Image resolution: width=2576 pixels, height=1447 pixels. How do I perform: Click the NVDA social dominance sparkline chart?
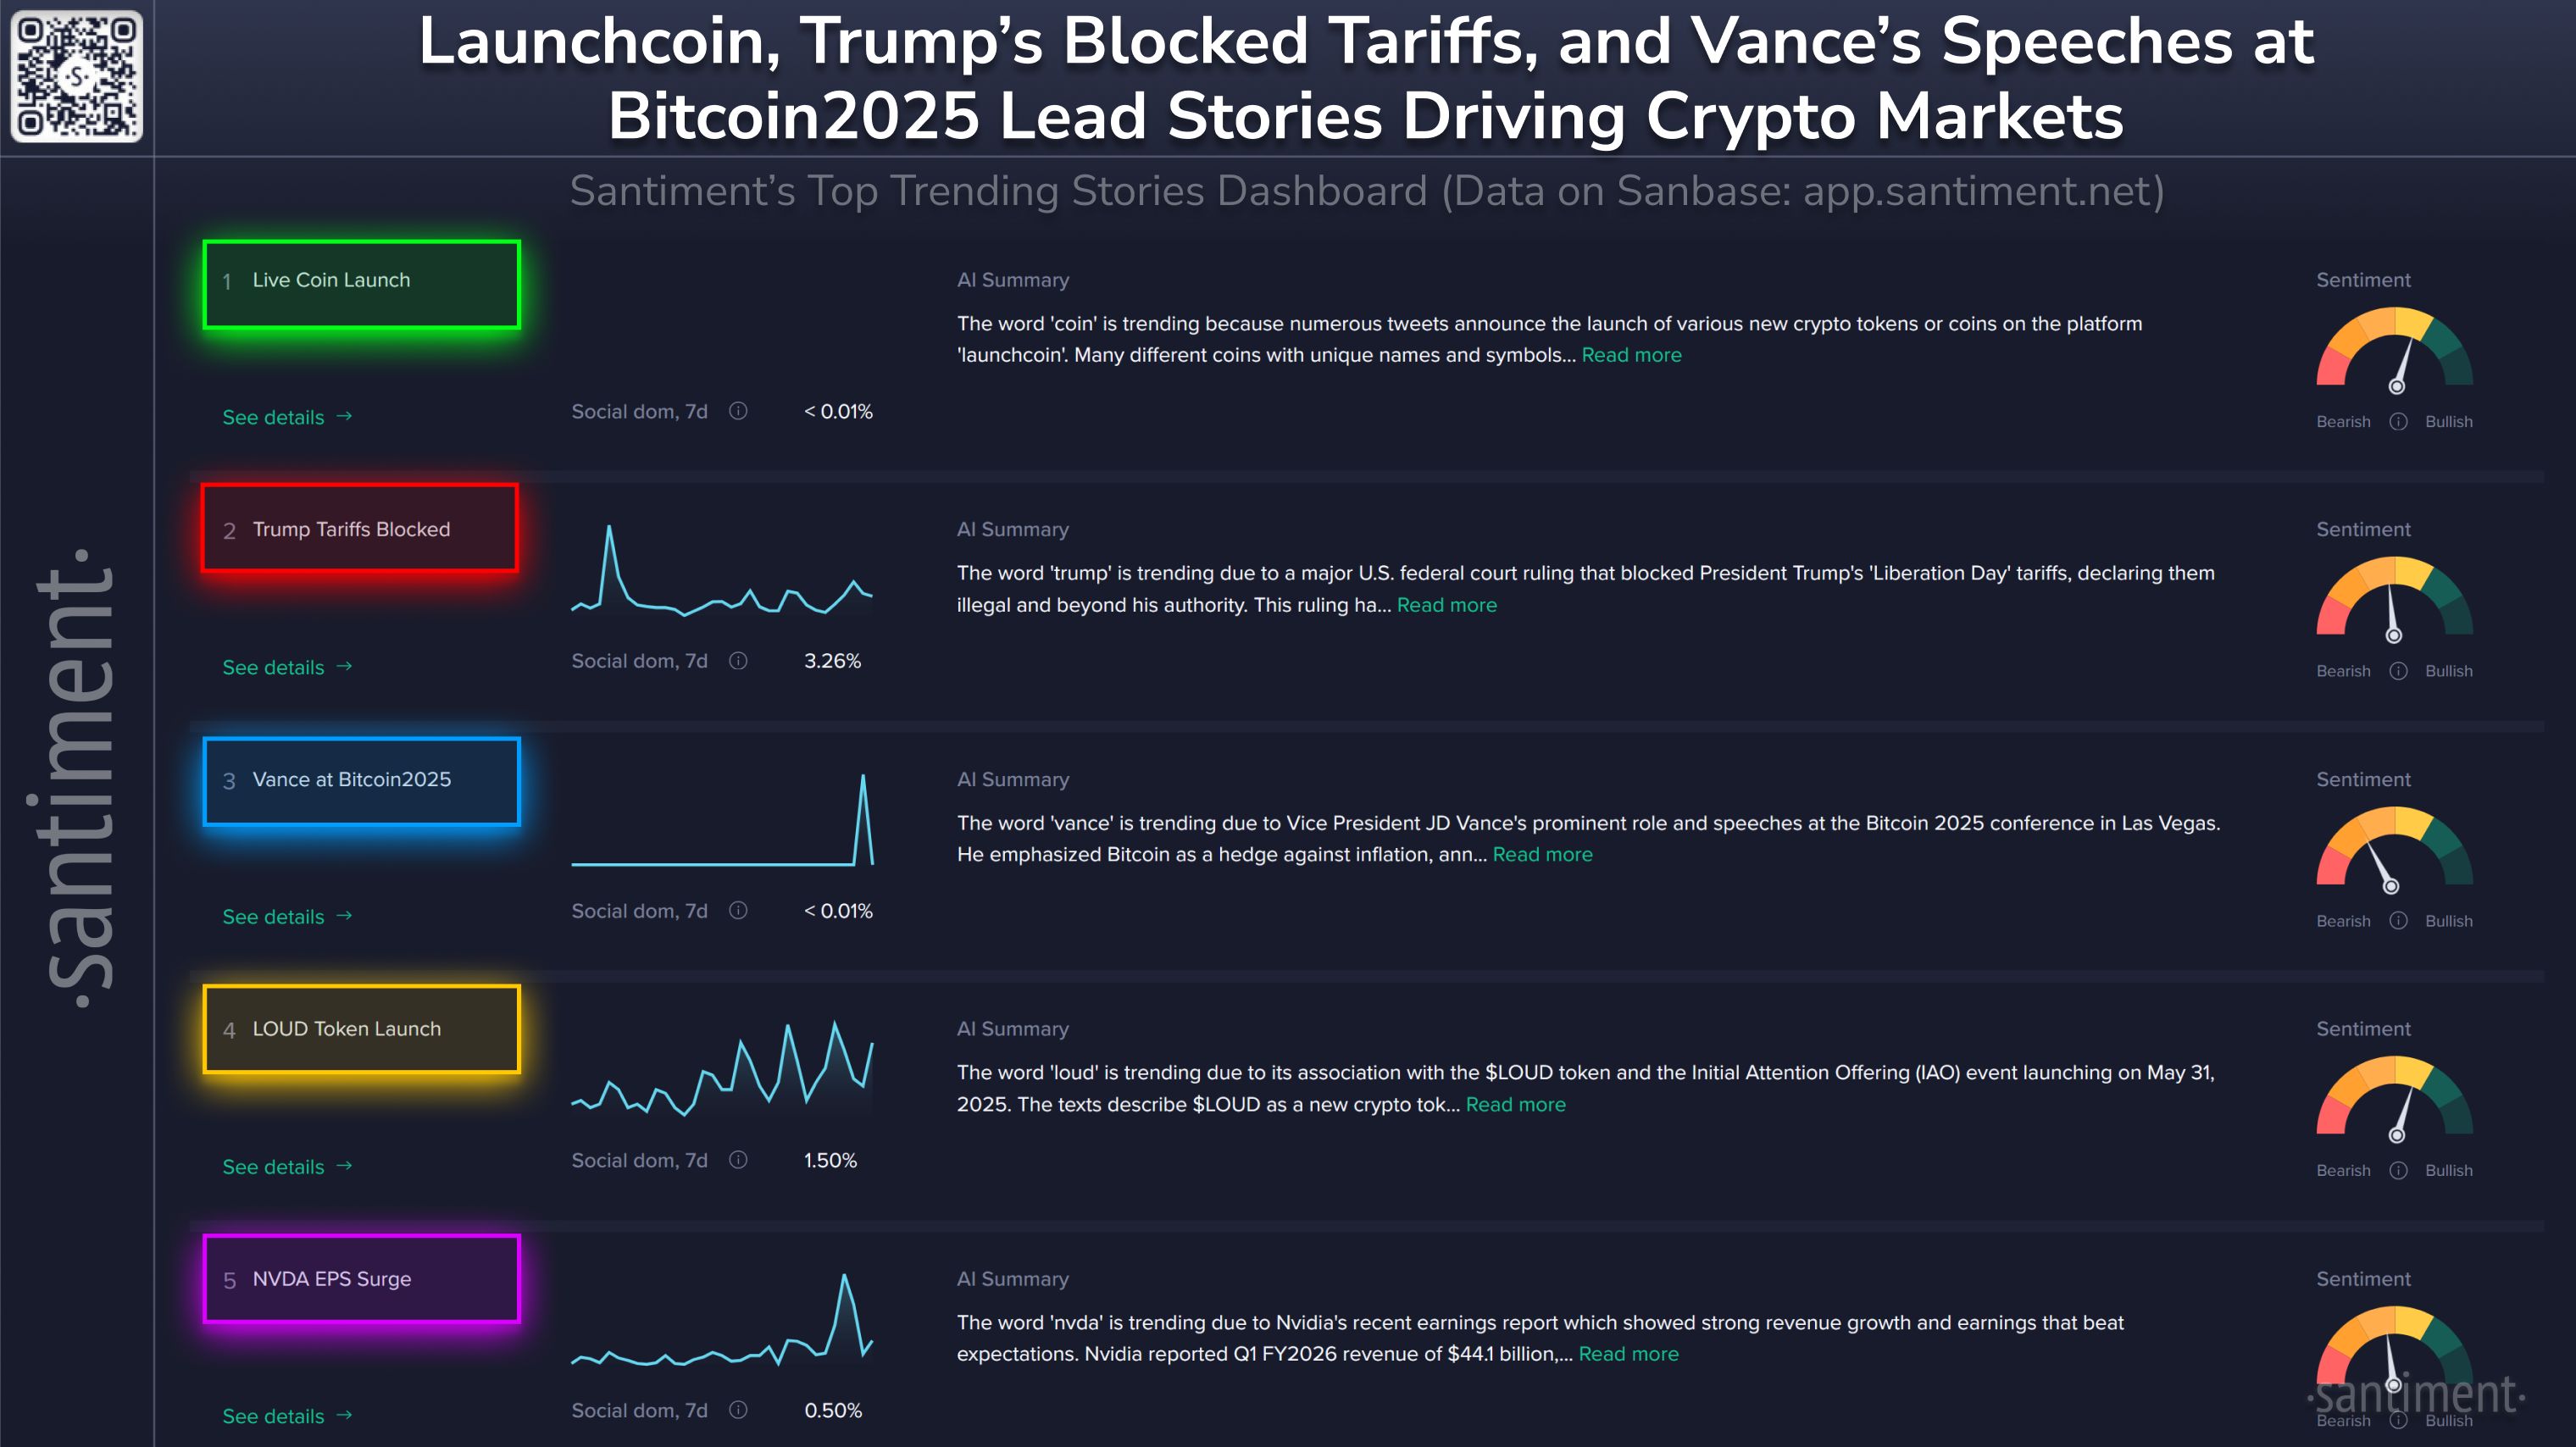(721, 1322)
